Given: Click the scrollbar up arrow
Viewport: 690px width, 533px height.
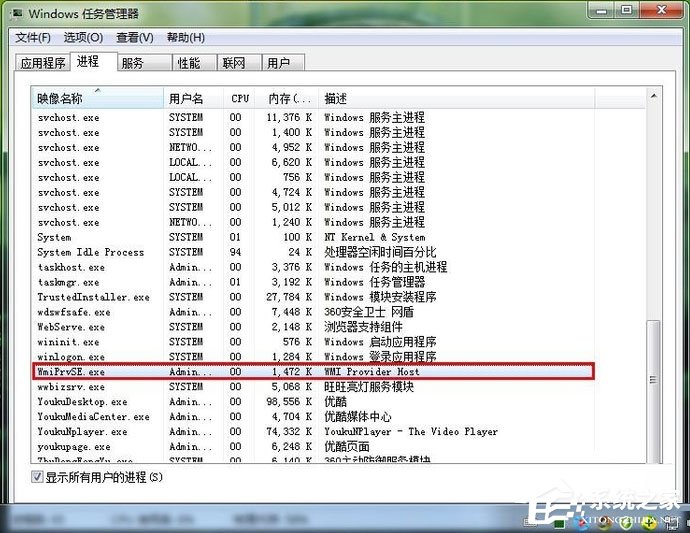Looking at the screenshot, I should [654, 96].
